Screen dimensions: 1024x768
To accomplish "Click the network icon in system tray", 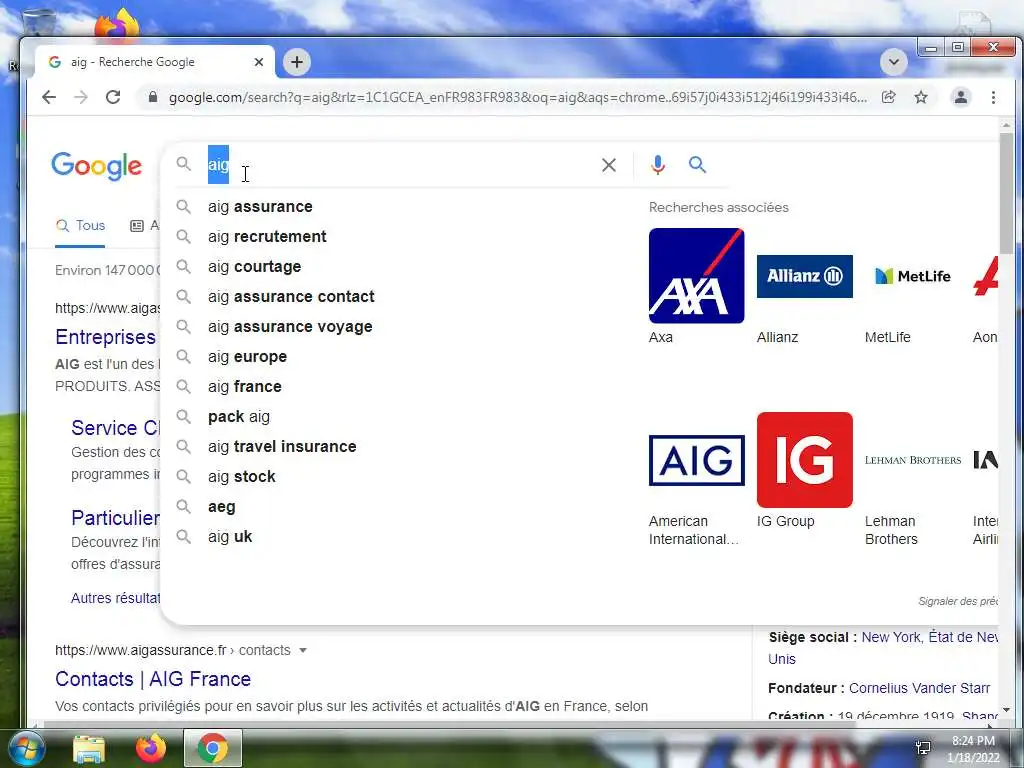I will (x=923, y=748).
